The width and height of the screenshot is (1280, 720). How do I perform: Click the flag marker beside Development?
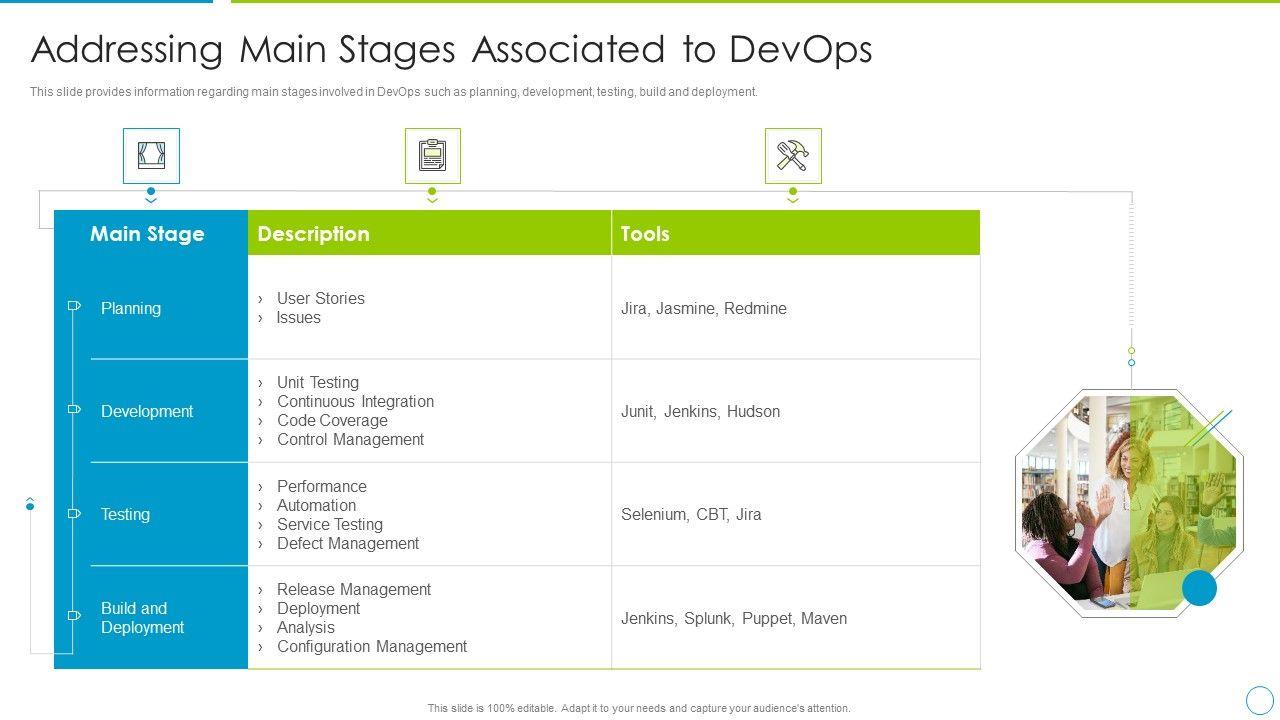click(74, 409)
